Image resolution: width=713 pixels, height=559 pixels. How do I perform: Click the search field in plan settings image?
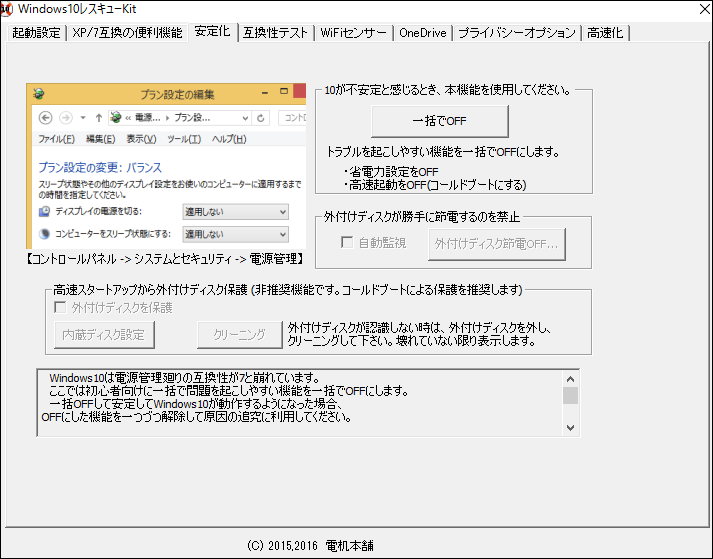pyautogui.click(x=292, y=118)
